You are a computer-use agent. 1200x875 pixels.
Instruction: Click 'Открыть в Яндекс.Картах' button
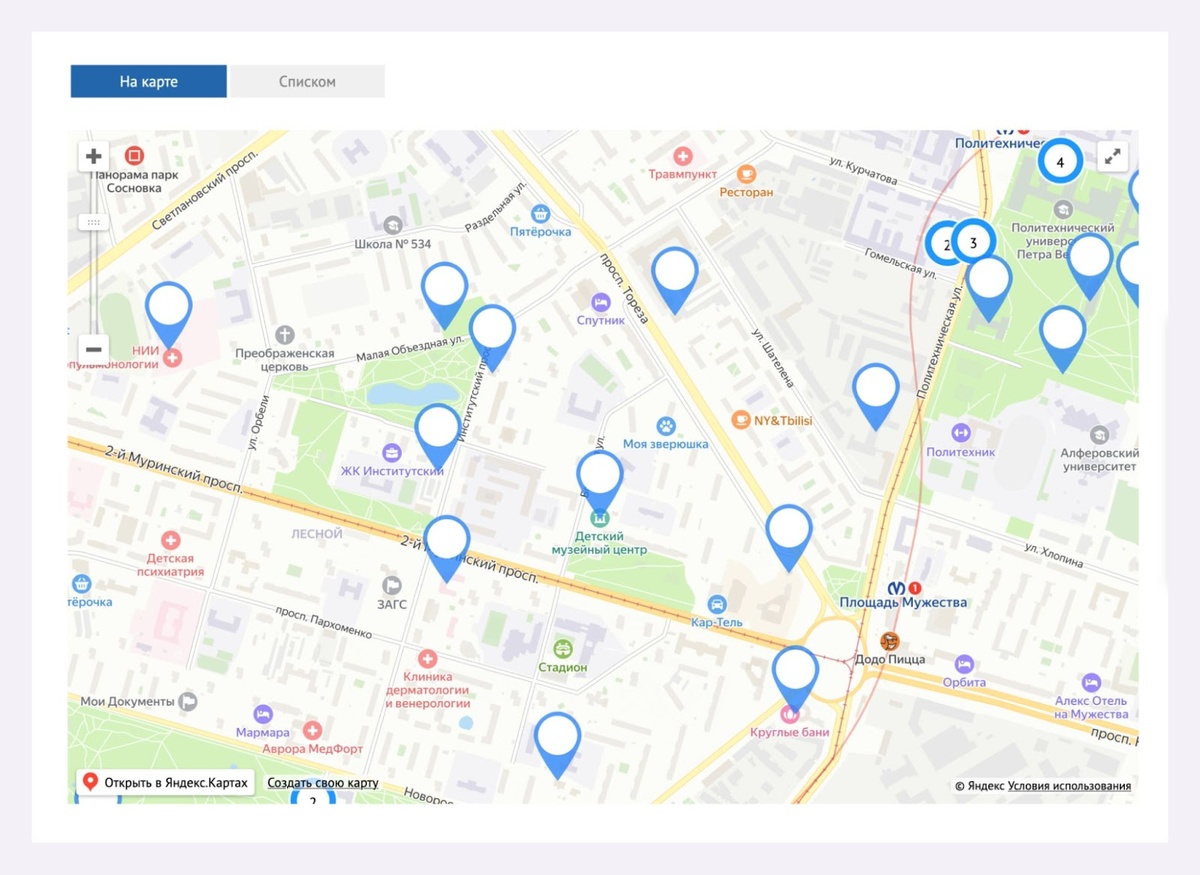(x=167, y=782)
